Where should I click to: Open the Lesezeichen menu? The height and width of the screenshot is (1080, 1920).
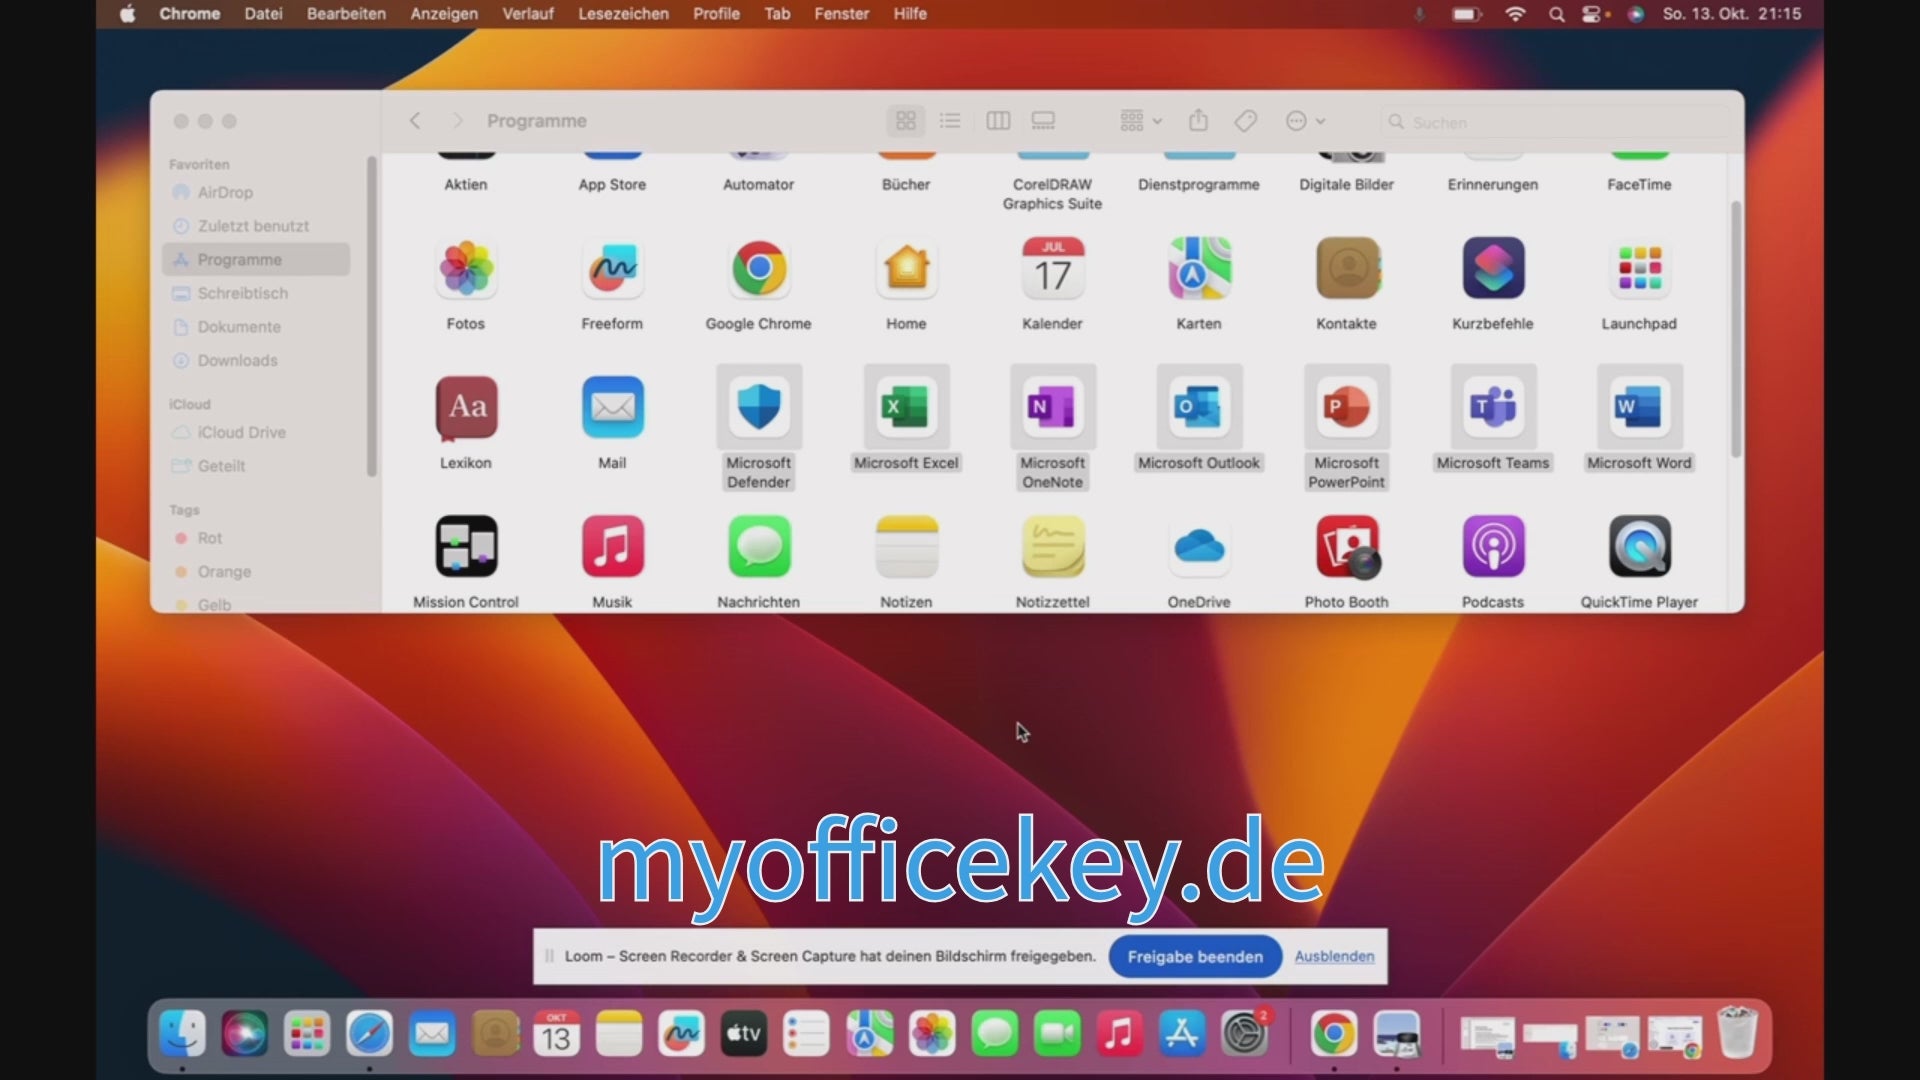tap(623, 14)
